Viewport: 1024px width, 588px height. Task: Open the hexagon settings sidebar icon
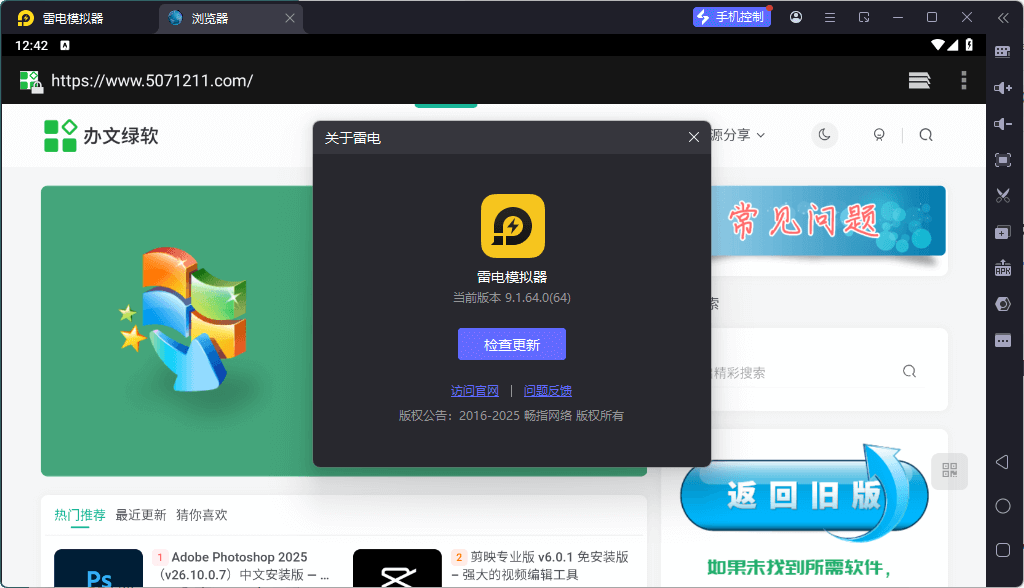tap(1002, 304)
